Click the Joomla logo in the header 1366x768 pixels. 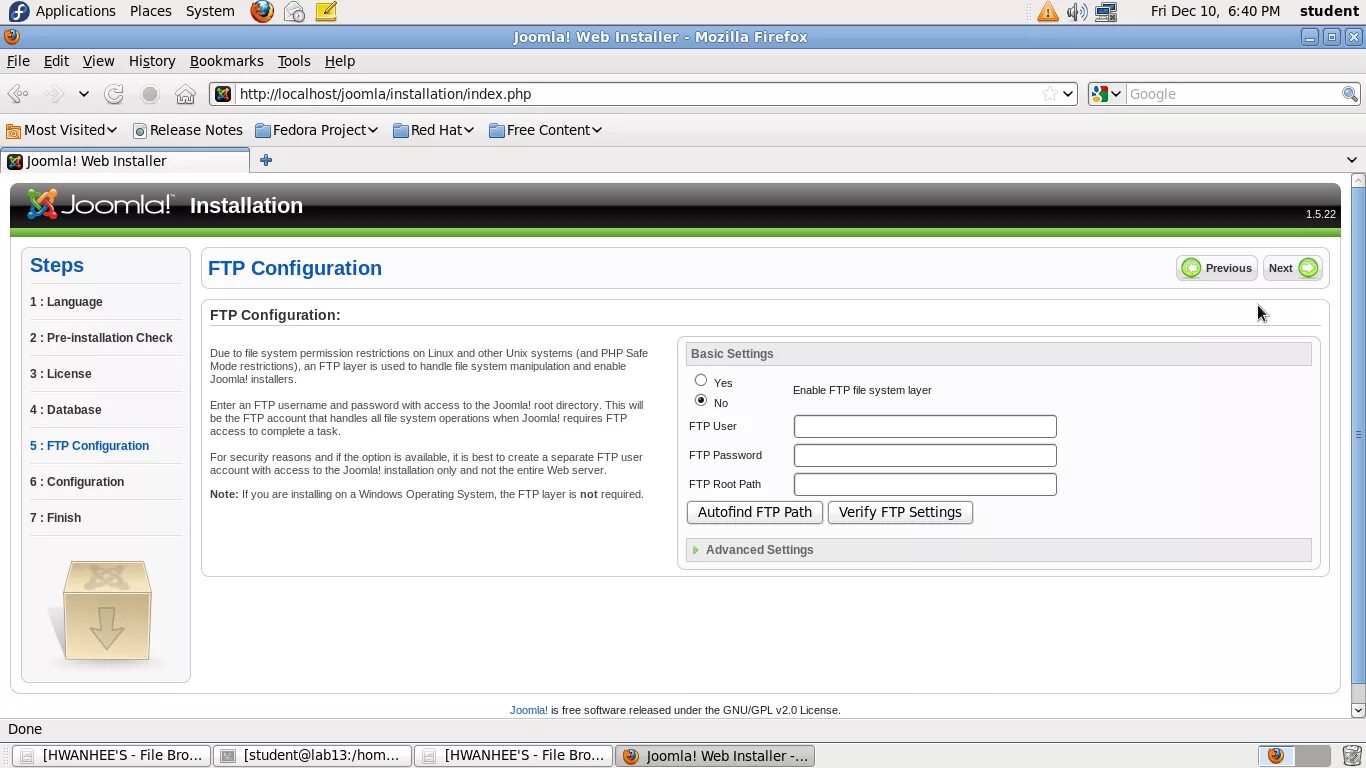pyautogui.click(x=100, y=205)
